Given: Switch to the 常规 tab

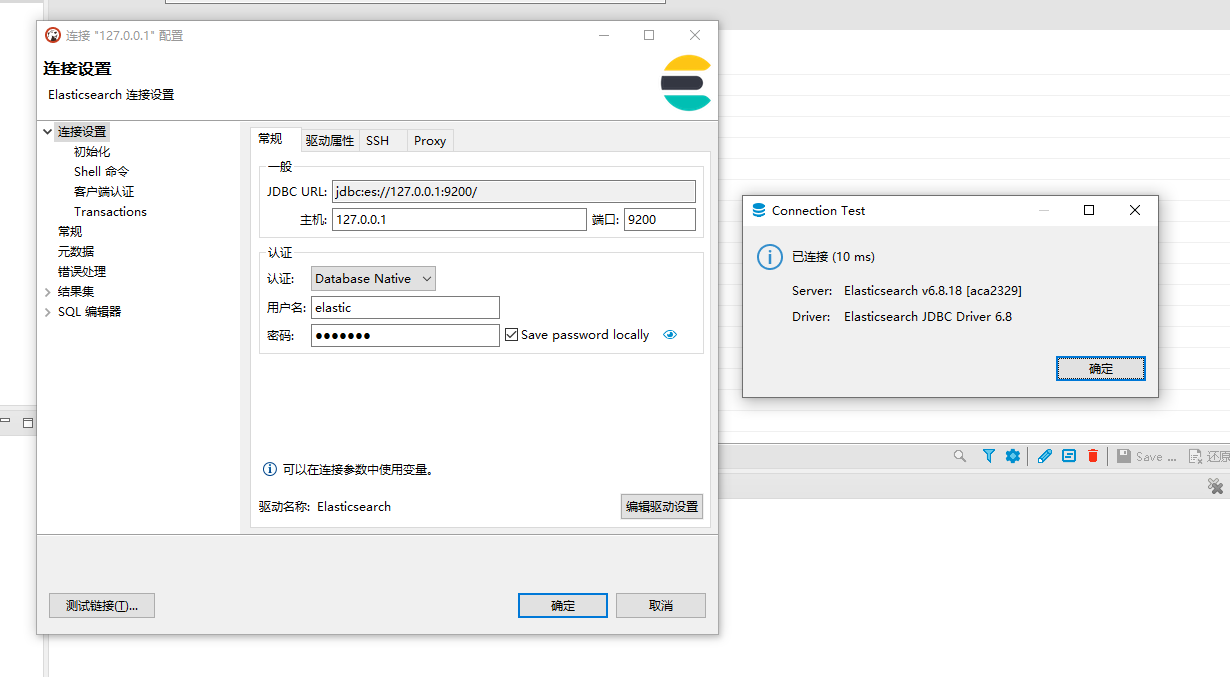Looking at the screenshot, I should click(275, 139).
